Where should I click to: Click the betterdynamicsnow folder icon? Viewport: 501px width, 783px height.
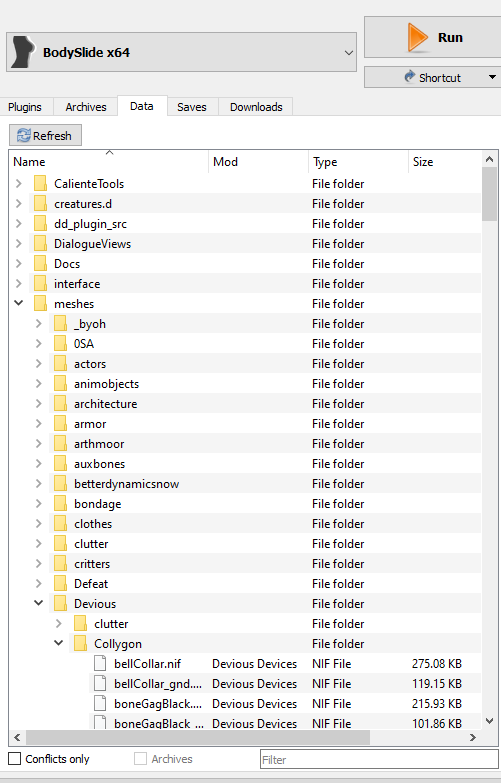coord(60,483)
